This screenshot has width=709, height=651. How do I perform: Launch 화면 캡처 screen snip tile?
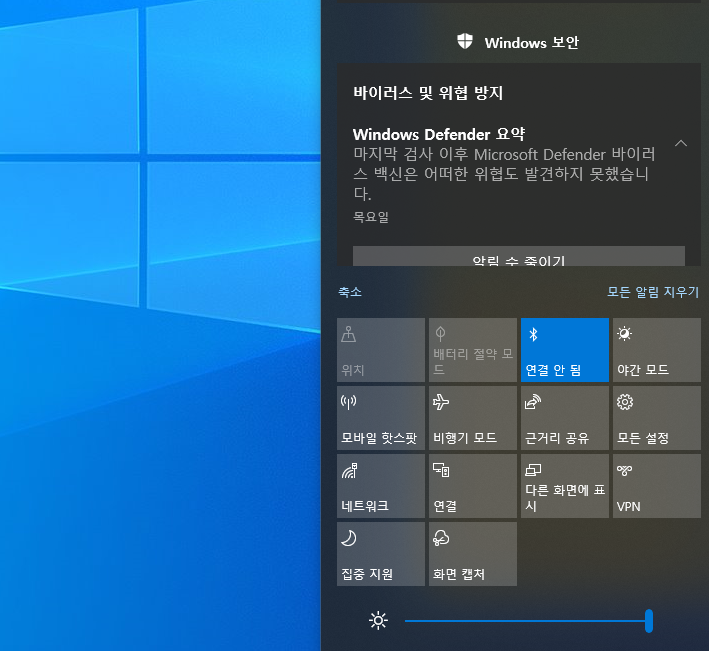(473, 554)
